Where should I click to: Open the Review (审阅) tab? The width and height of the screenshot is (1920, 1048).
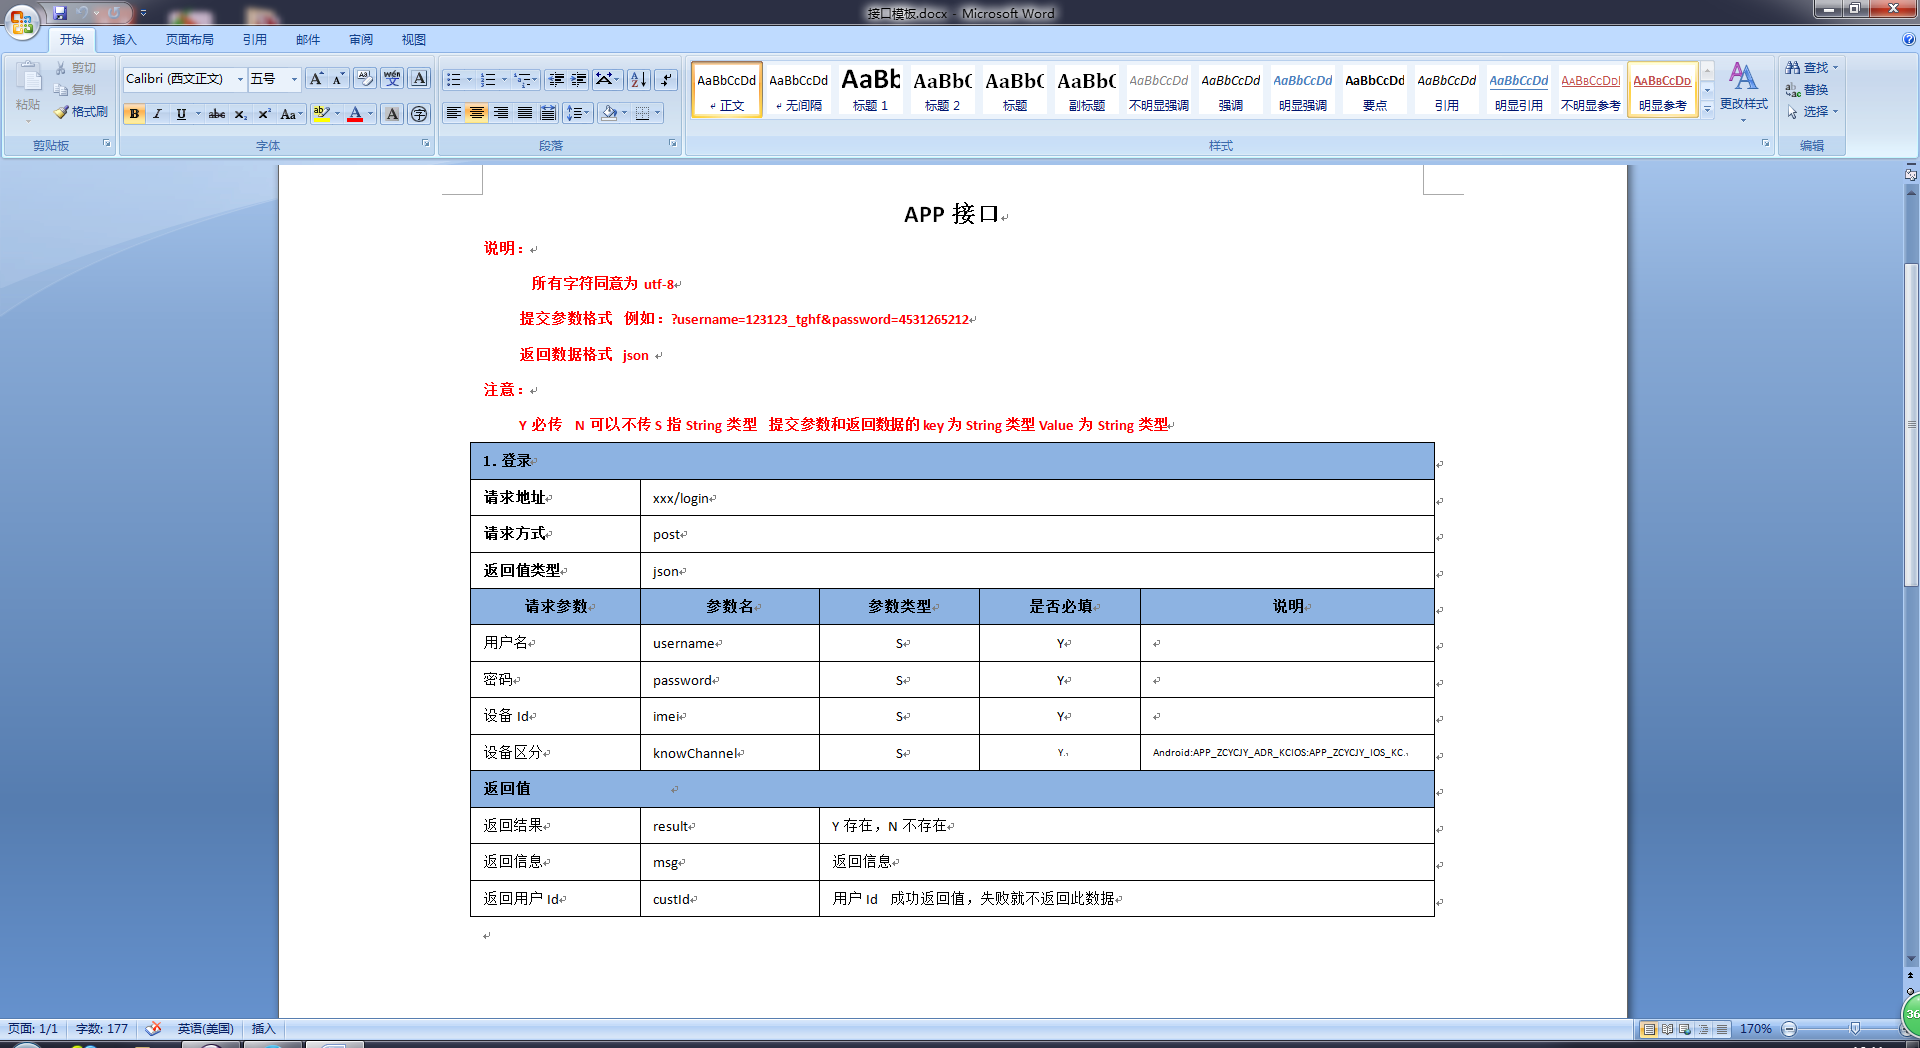click(x=361, y=40)
